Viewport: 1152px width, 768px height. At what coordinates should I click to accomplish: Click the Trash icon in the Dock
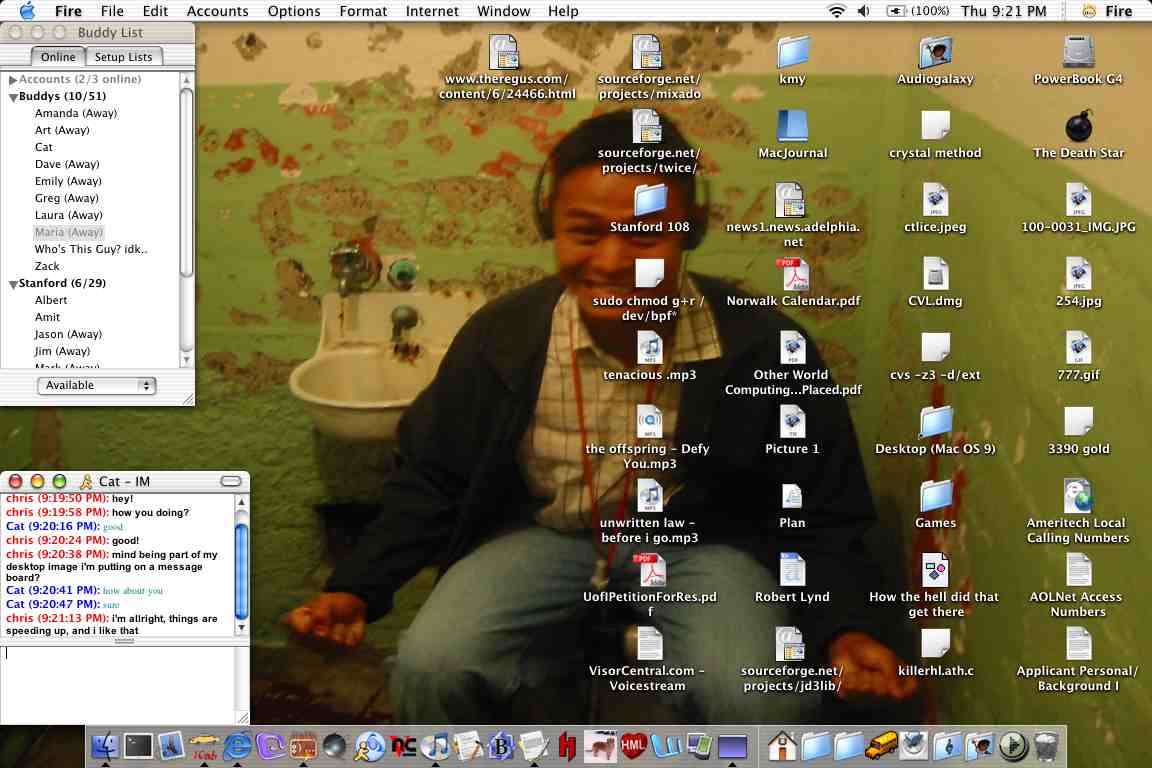[x=1046, y=746]
